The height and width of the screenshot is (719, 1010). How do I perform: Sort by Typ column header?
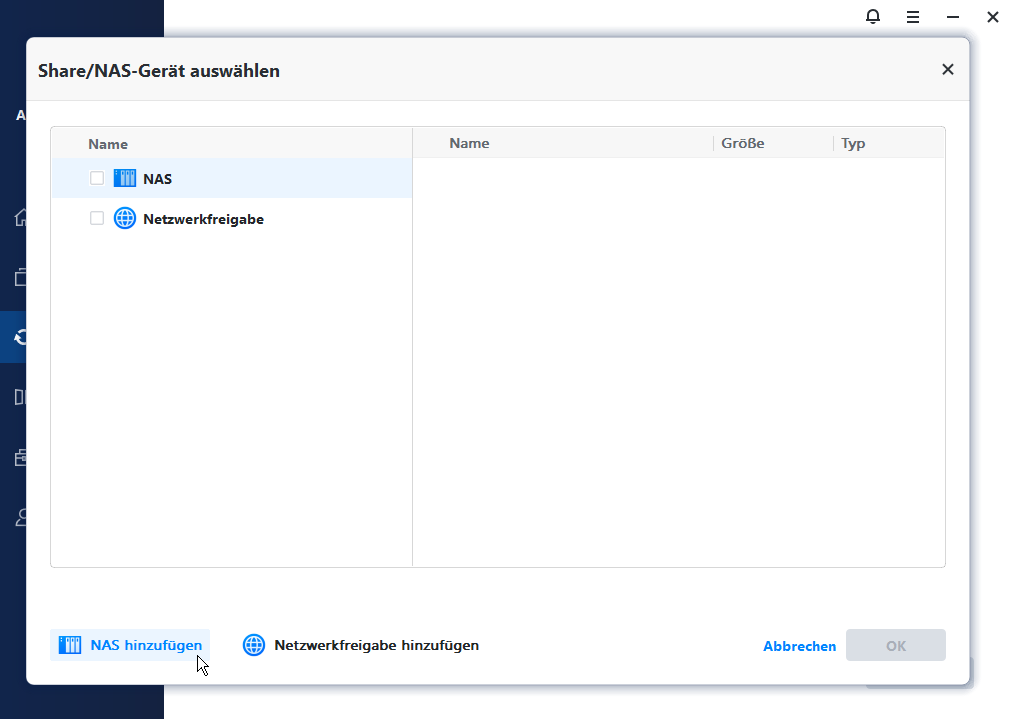pyautogui.click(x=853, y=143)
